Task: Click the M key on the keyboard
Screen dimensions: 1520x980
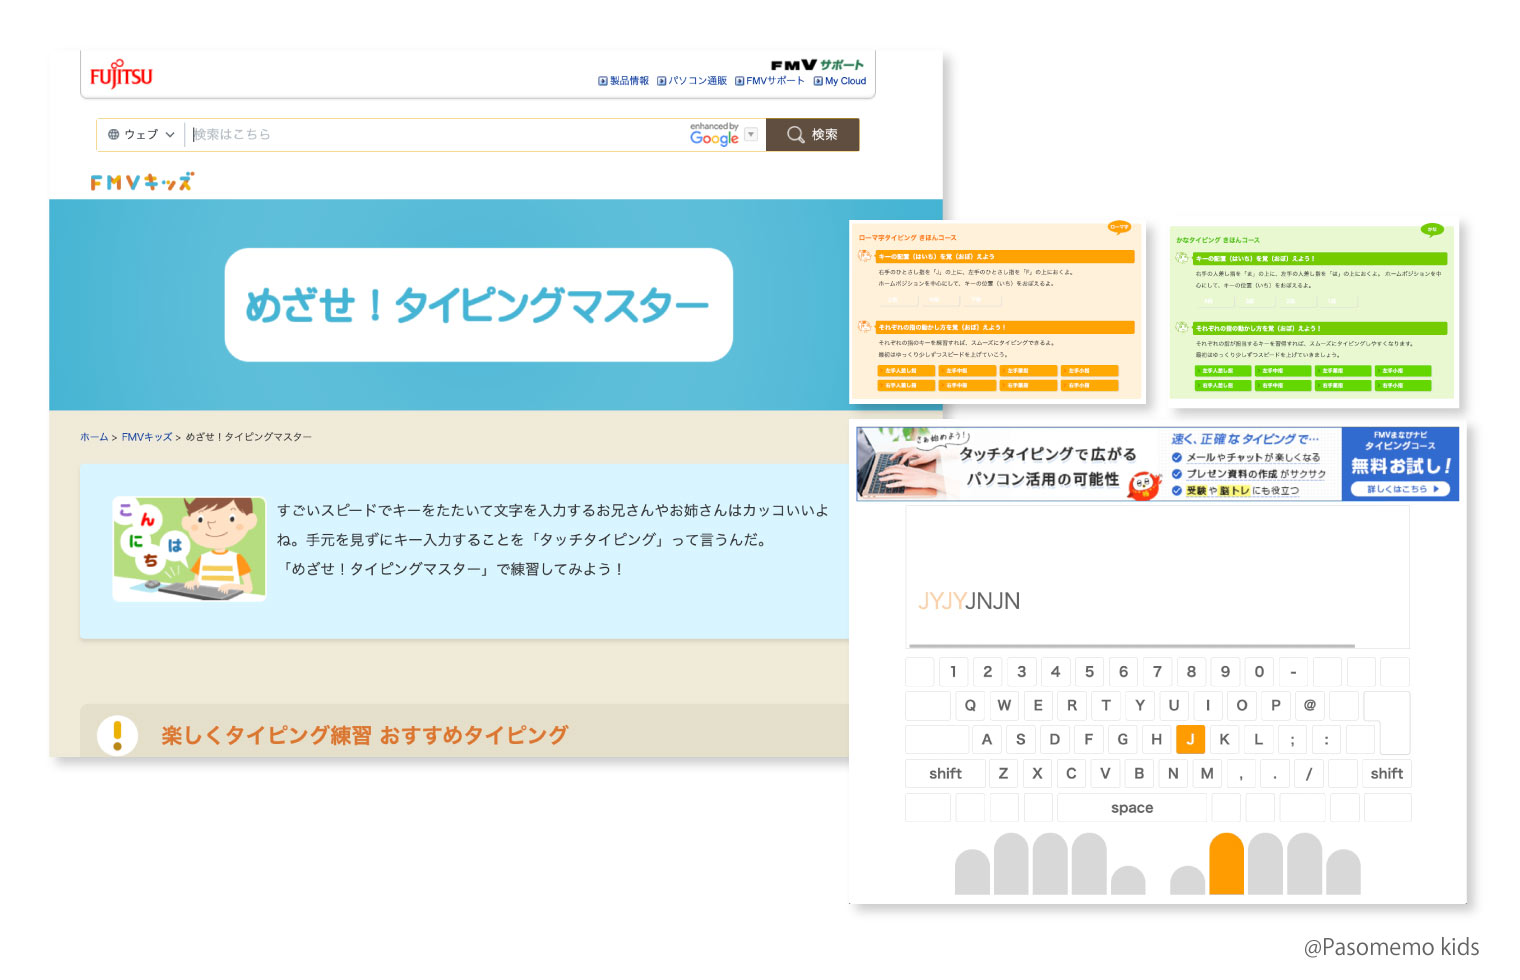Action: point(1207,773)
